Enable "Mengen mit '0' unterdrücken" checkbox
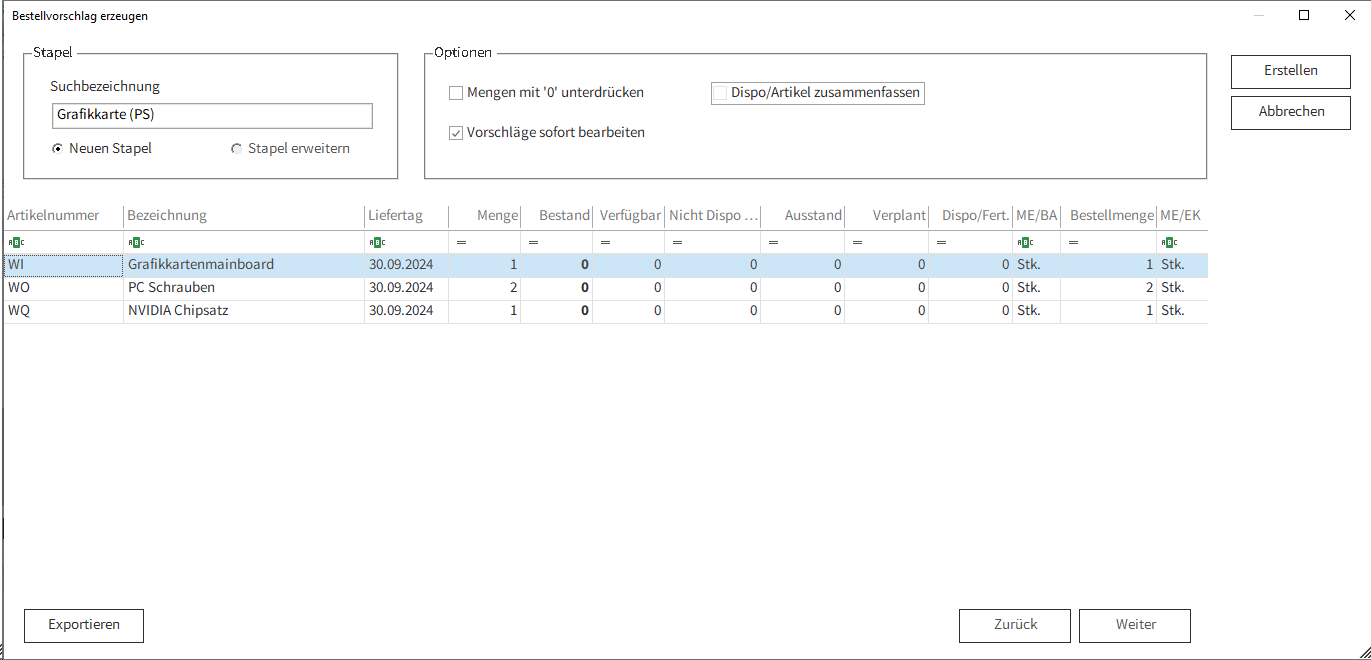Image resolution: width=1371 pixels, height=660 pixels. (456, 93)
